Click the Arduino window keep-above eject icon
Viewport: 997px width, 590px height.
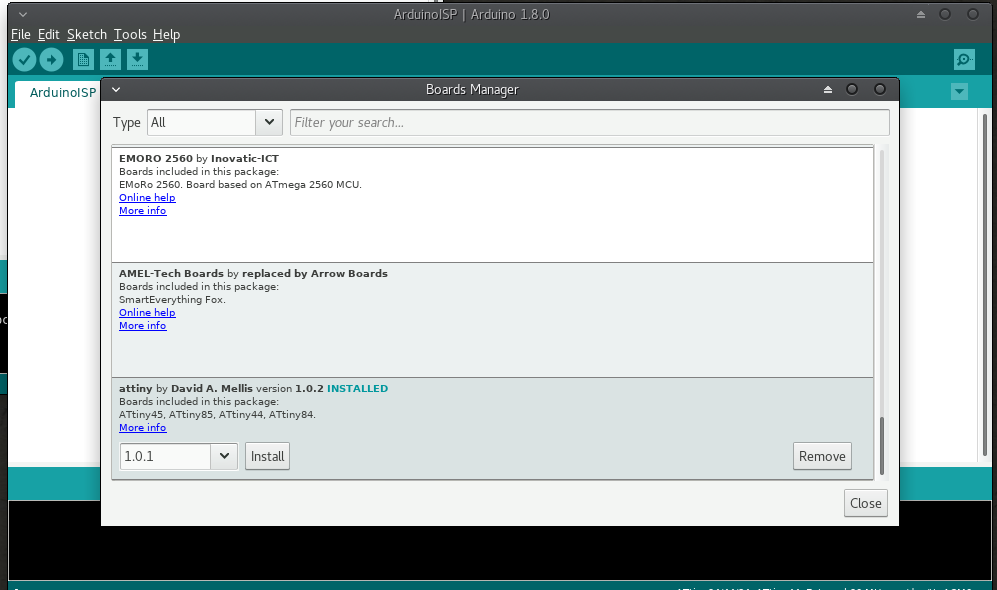coord(921,15)
